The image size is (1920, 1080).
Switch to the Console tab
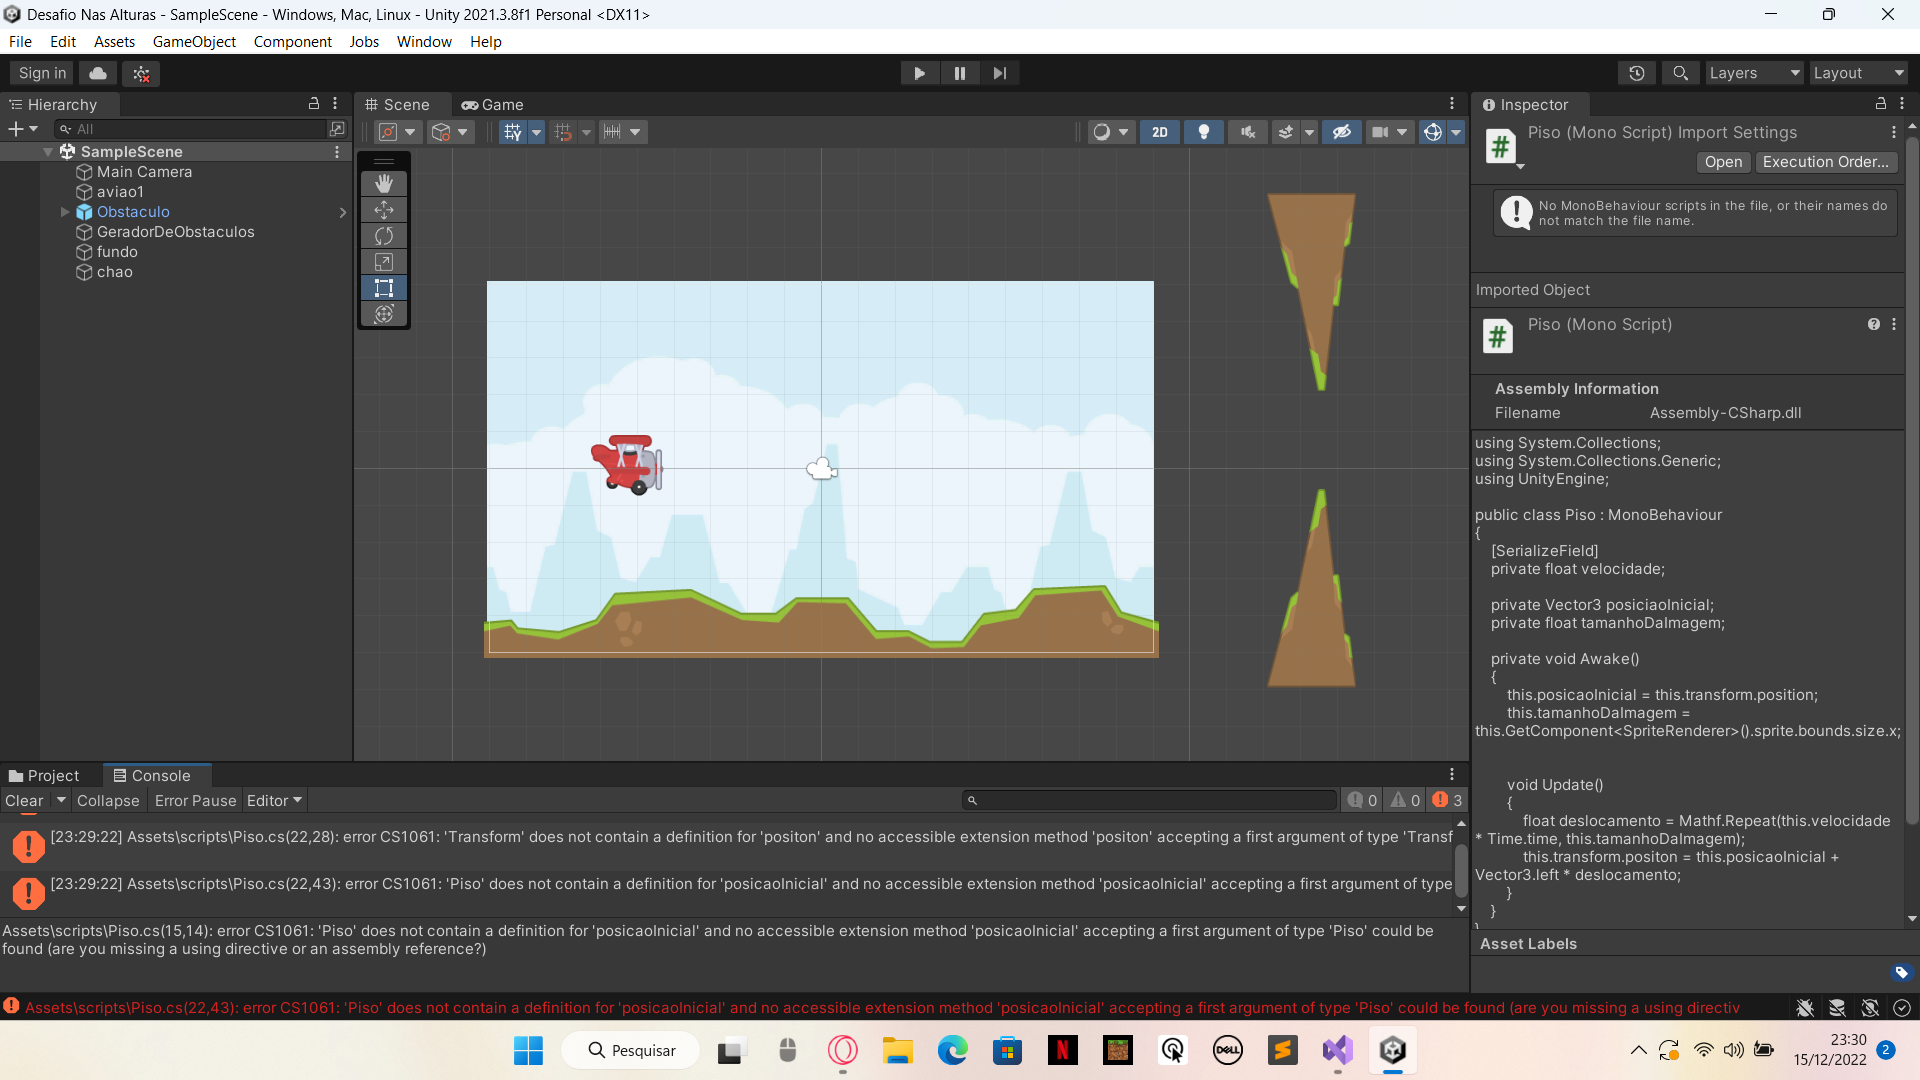tap(160, 774)
